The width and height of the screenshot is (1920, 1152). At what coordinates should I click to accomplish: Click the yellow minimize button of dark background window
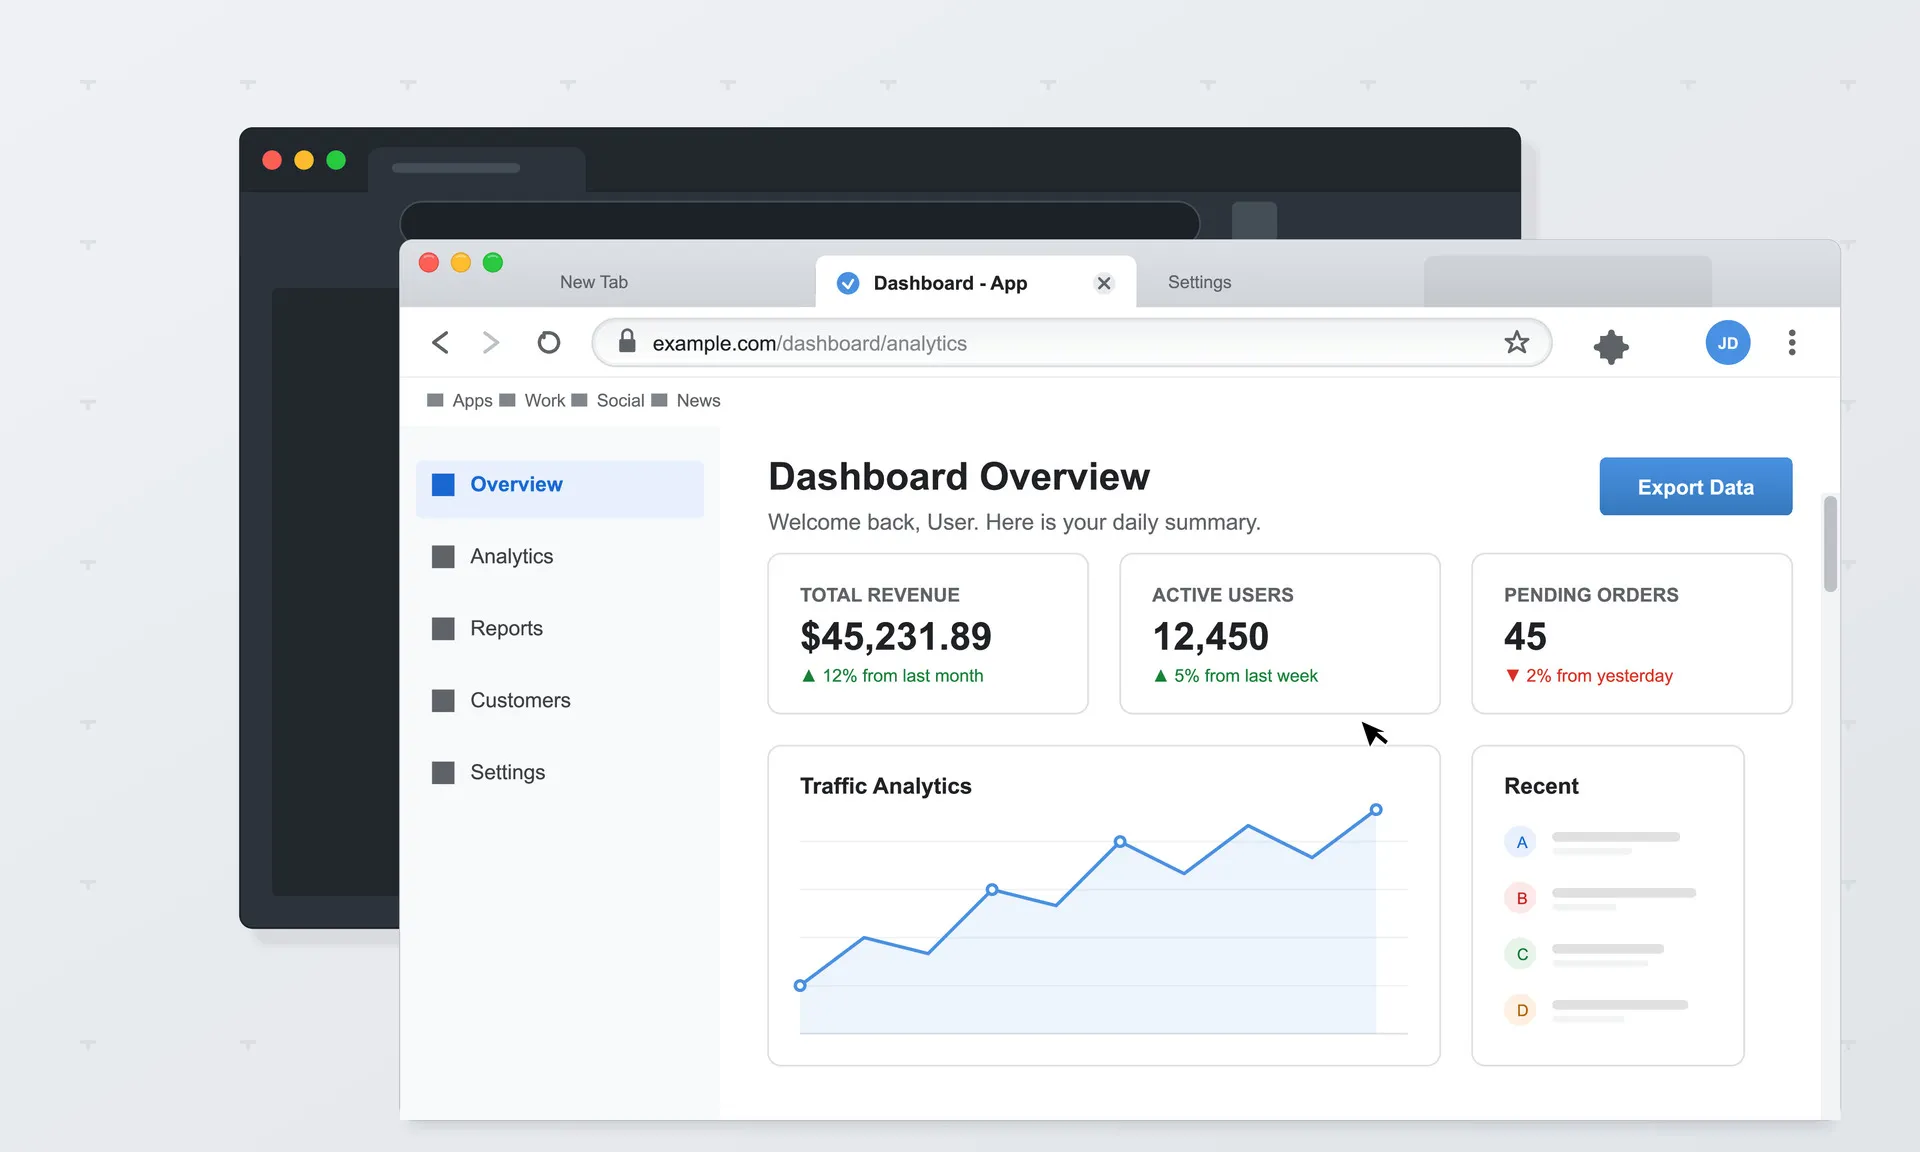pos(304,160)
